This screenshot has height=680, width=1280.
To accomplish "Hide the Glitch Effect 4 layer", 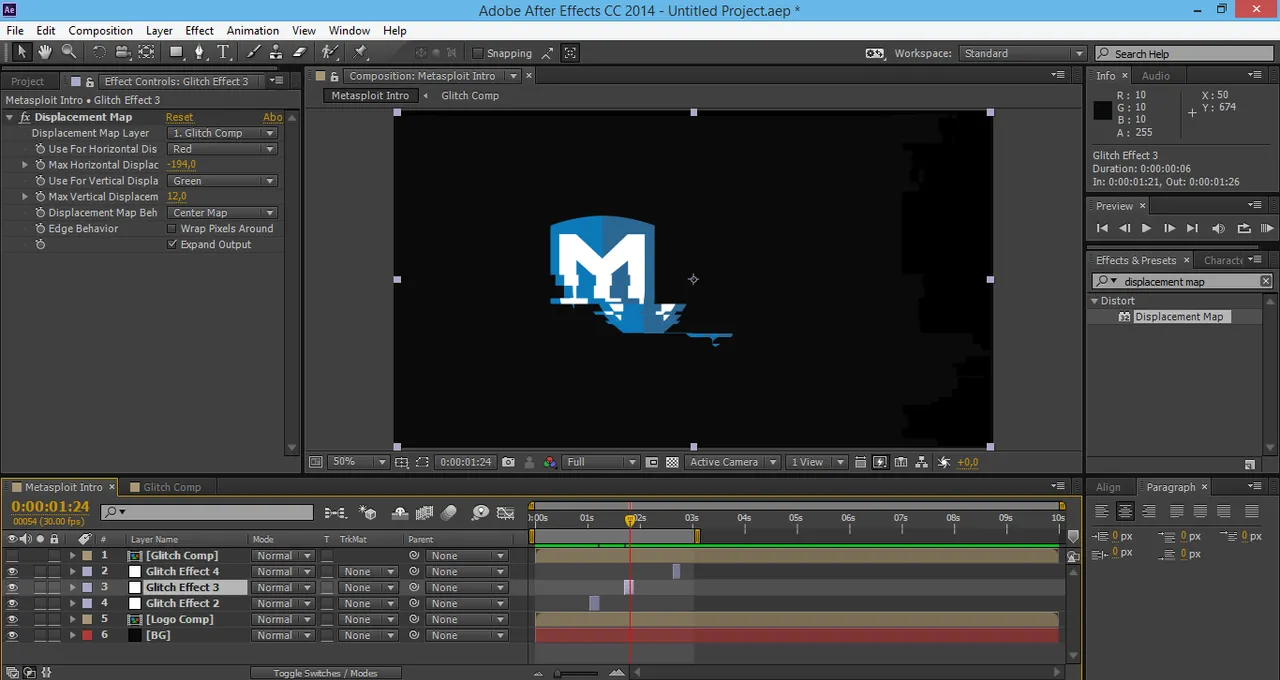I will [x=12, y=571].
